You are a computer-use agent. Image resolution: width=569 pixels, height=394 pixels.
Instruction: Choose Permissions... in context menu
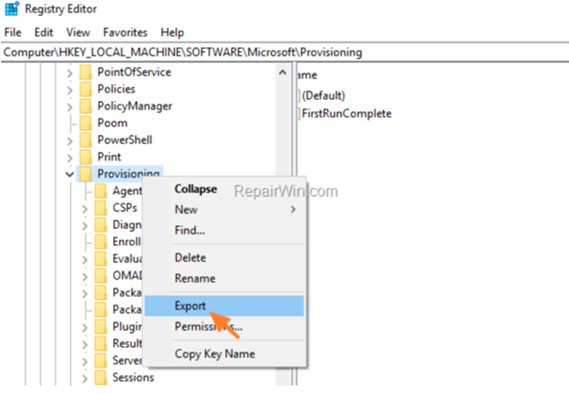[x=224, y=327]
